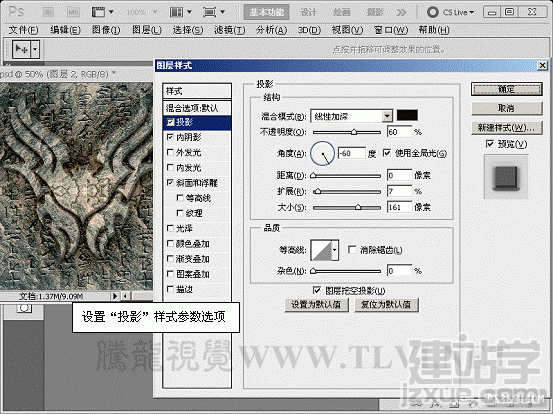Image resolution: width=553 pixels, height=414 pixels.
Task: Open the 滤镜(T) menu
Action: [x=229, y=30]
